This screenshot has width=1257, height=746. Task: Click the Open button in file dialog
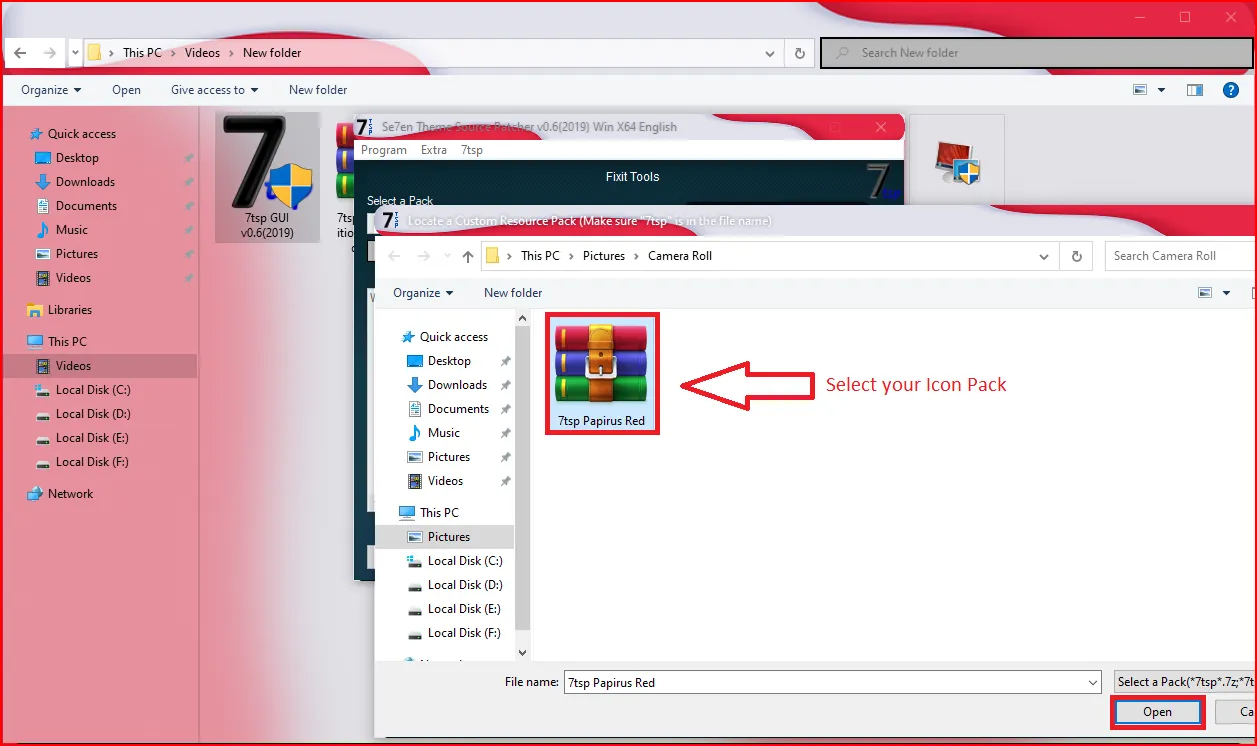click(1157, 712)
